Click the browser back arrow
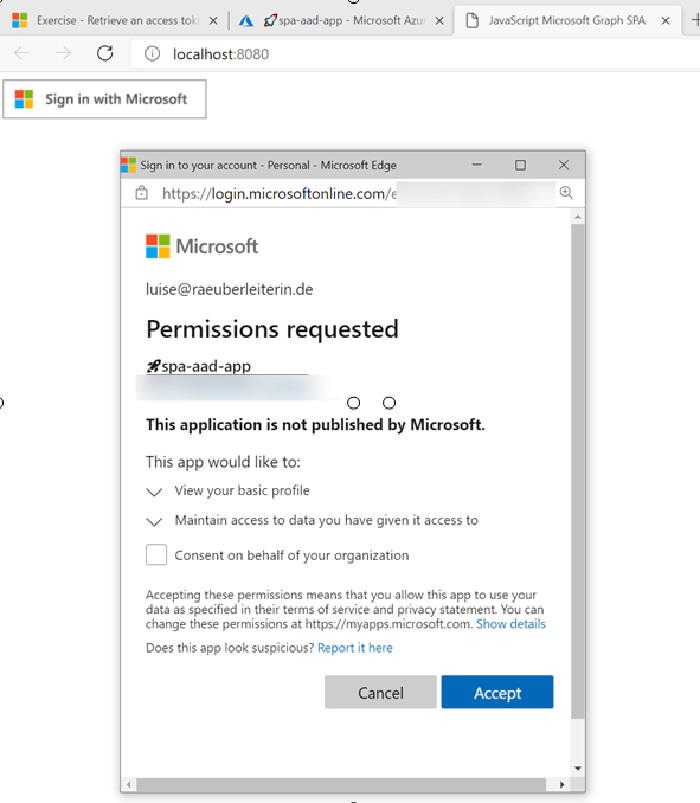This screenshot has height=803, width=700. pyautogui.click(x=22, y=53)
